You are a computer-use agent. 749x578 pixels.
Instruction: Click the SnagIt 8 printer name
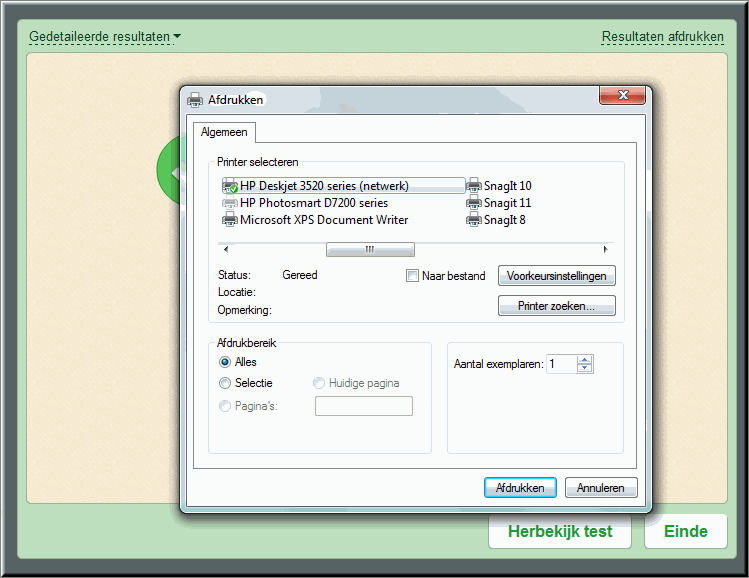coord(504,220)
